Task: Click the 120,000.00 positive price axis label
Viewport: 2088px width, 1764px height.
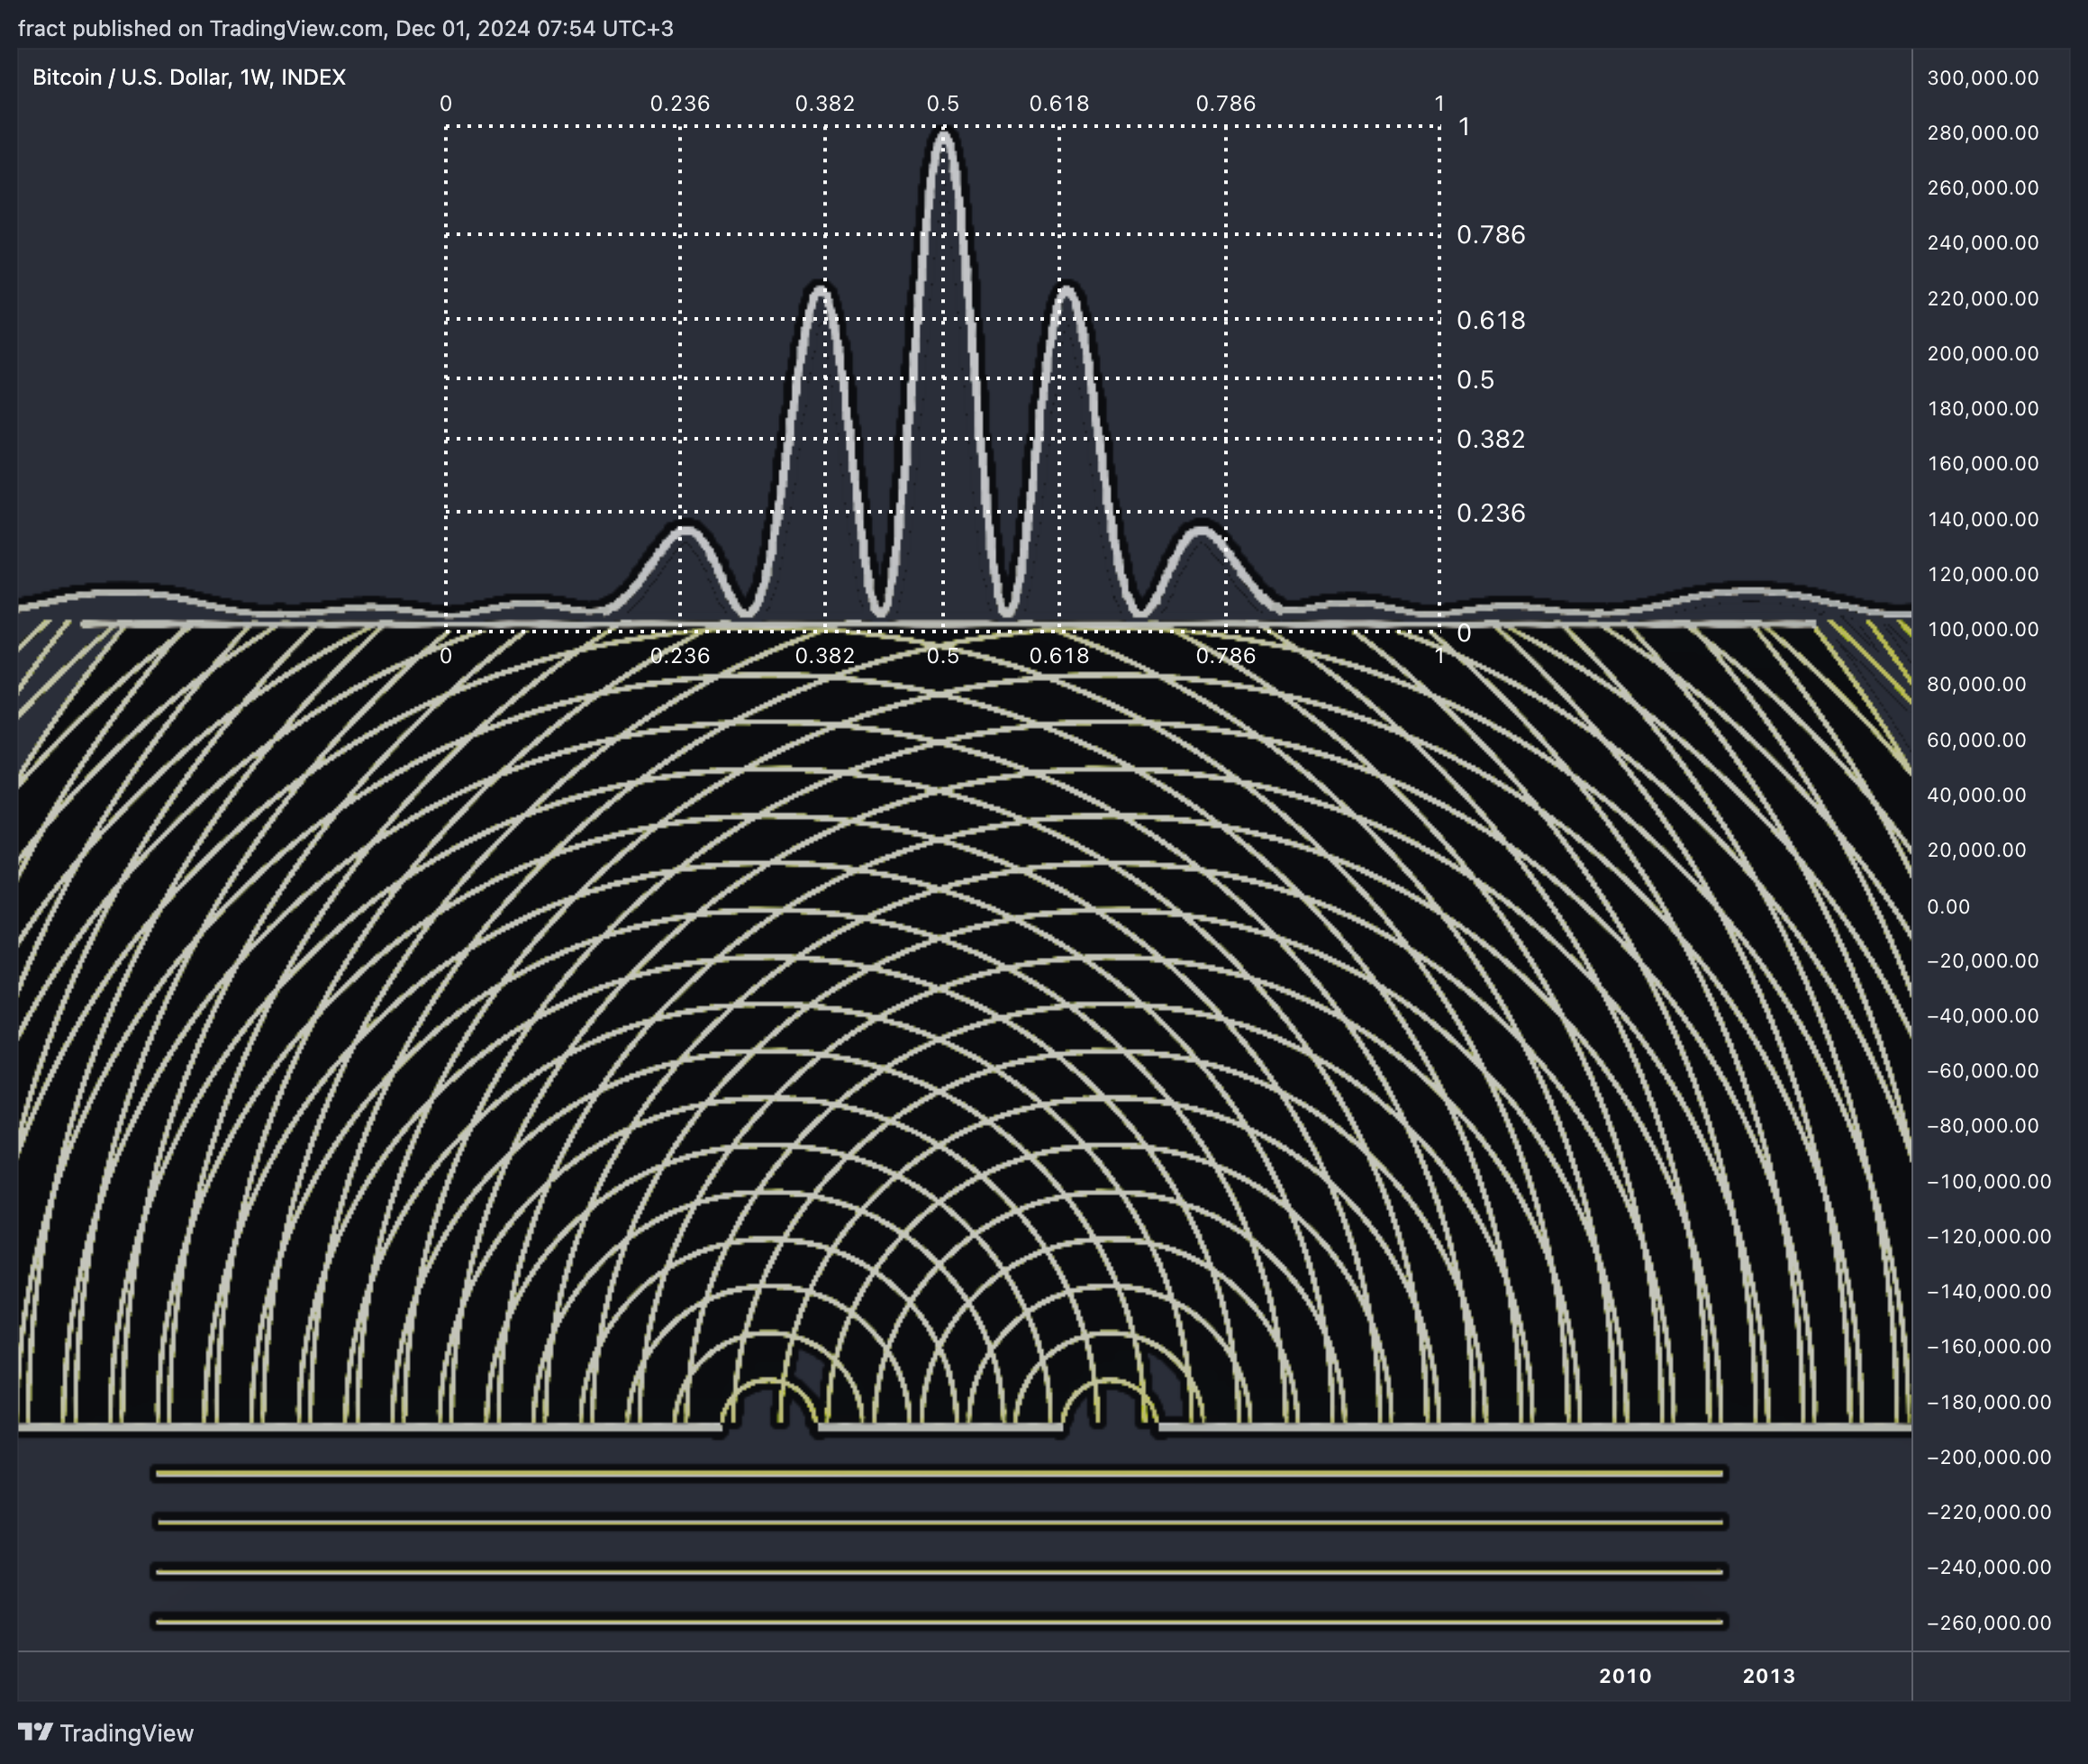Action: click(1983, 575)
